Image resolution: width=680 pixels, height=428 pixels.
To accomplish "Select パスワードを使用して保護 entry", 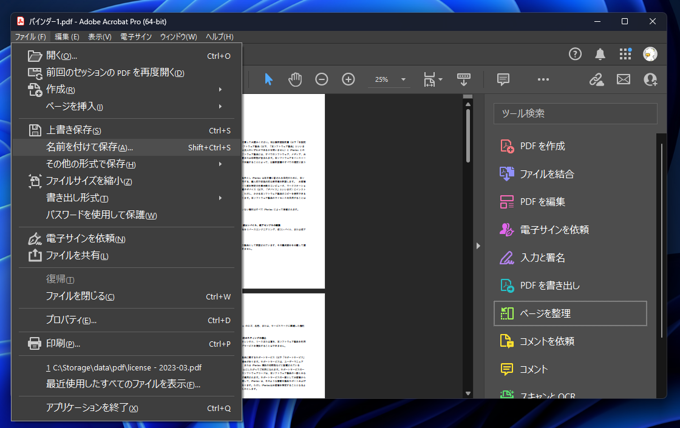I will click(127, 215).
